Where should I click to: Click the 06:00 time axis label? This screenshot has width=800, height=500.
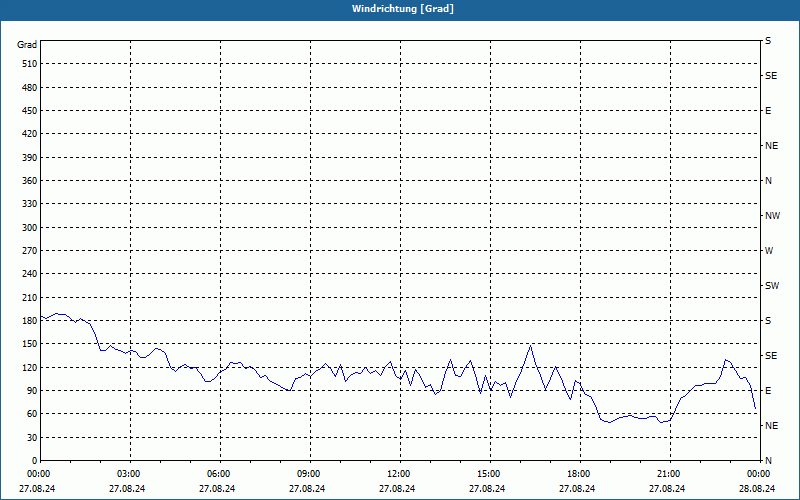219,474
